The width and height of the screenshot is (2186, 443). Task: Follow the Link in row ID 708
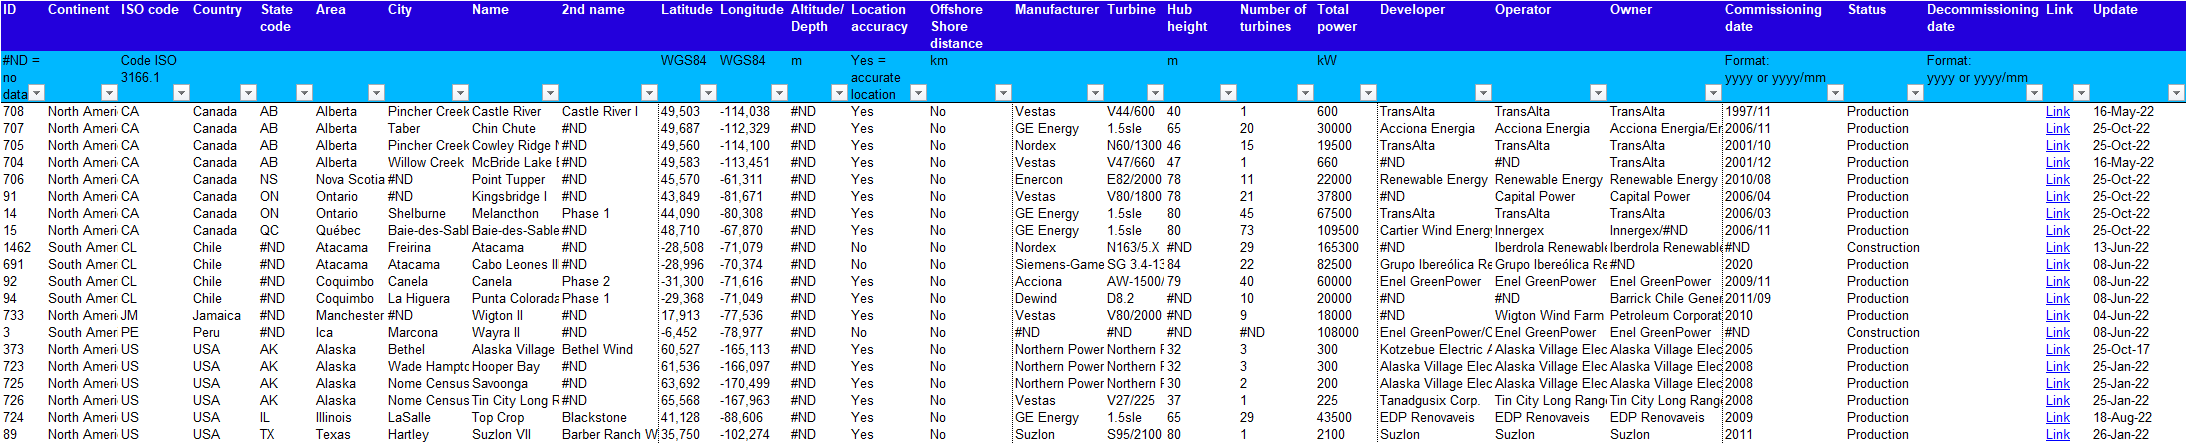tap(2057, 111)
